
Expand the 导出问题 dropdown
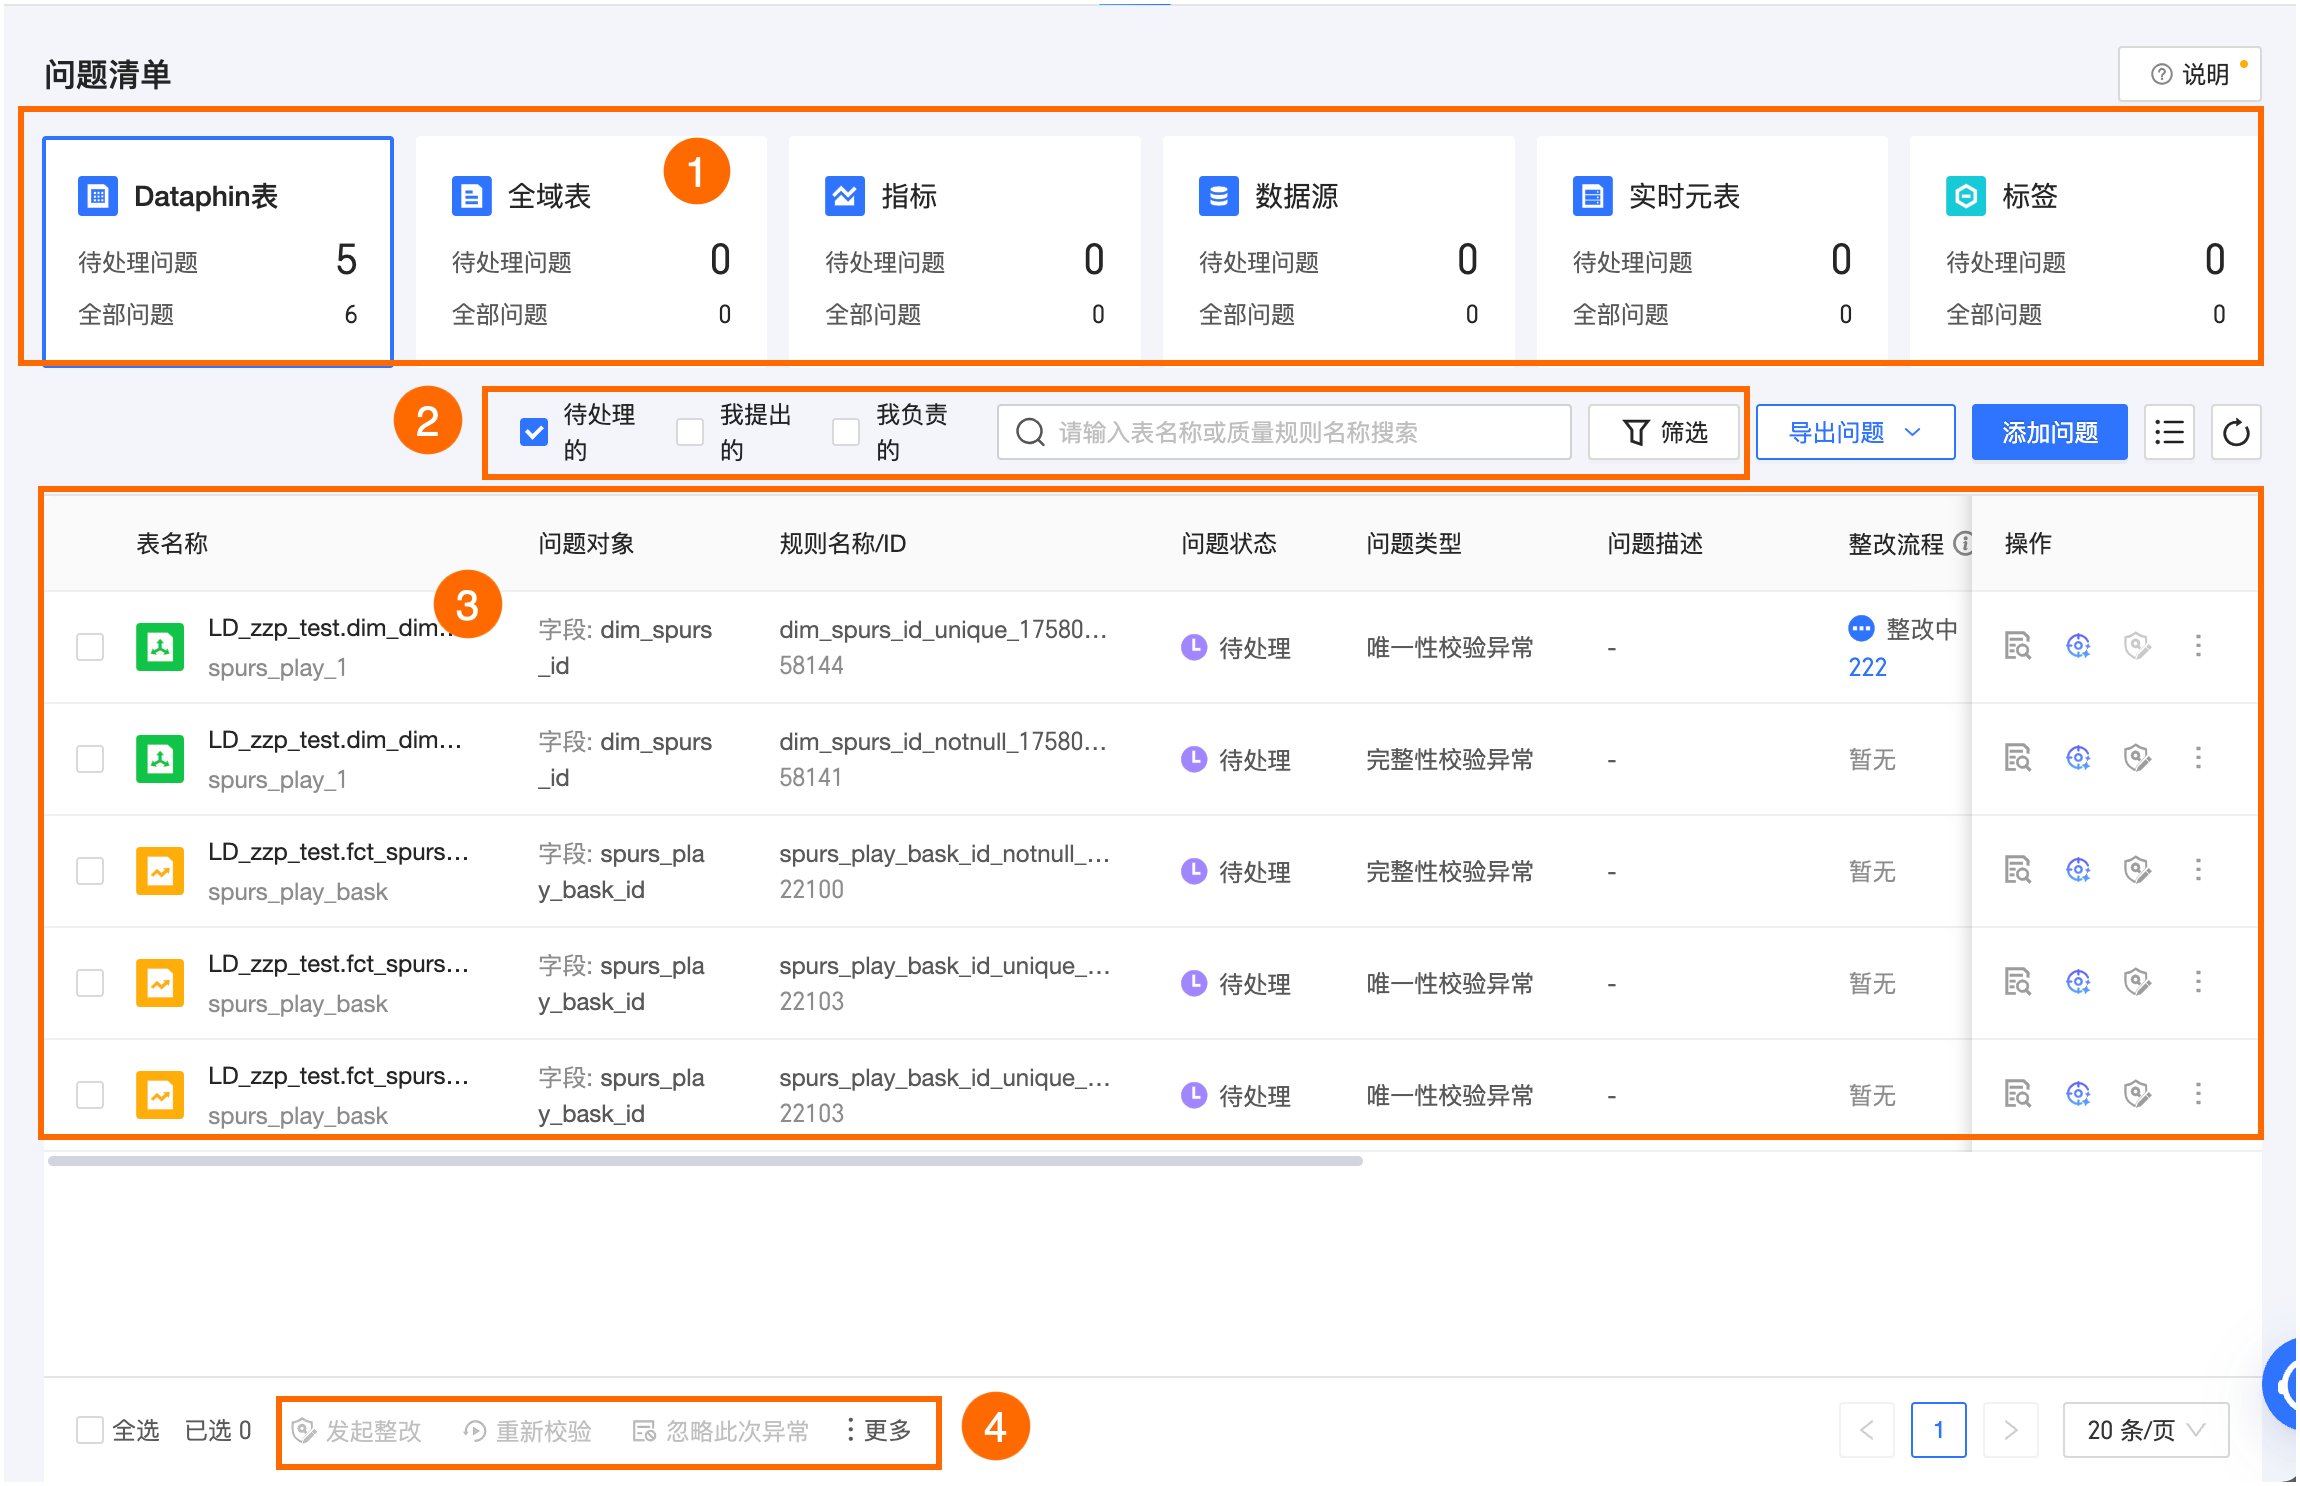click(1854, 432)
